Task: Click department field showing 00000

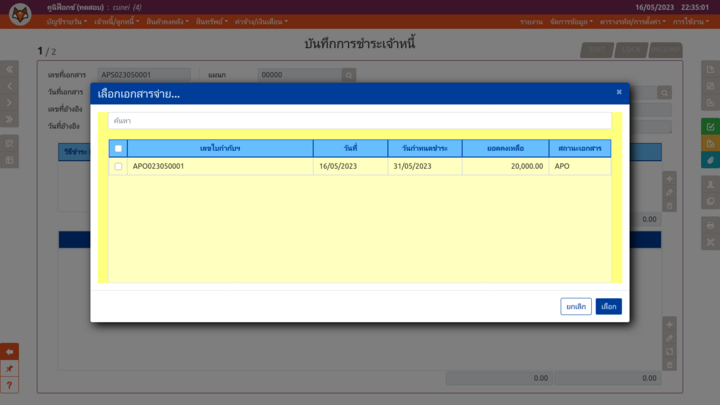Action: (x=300, y=75)
